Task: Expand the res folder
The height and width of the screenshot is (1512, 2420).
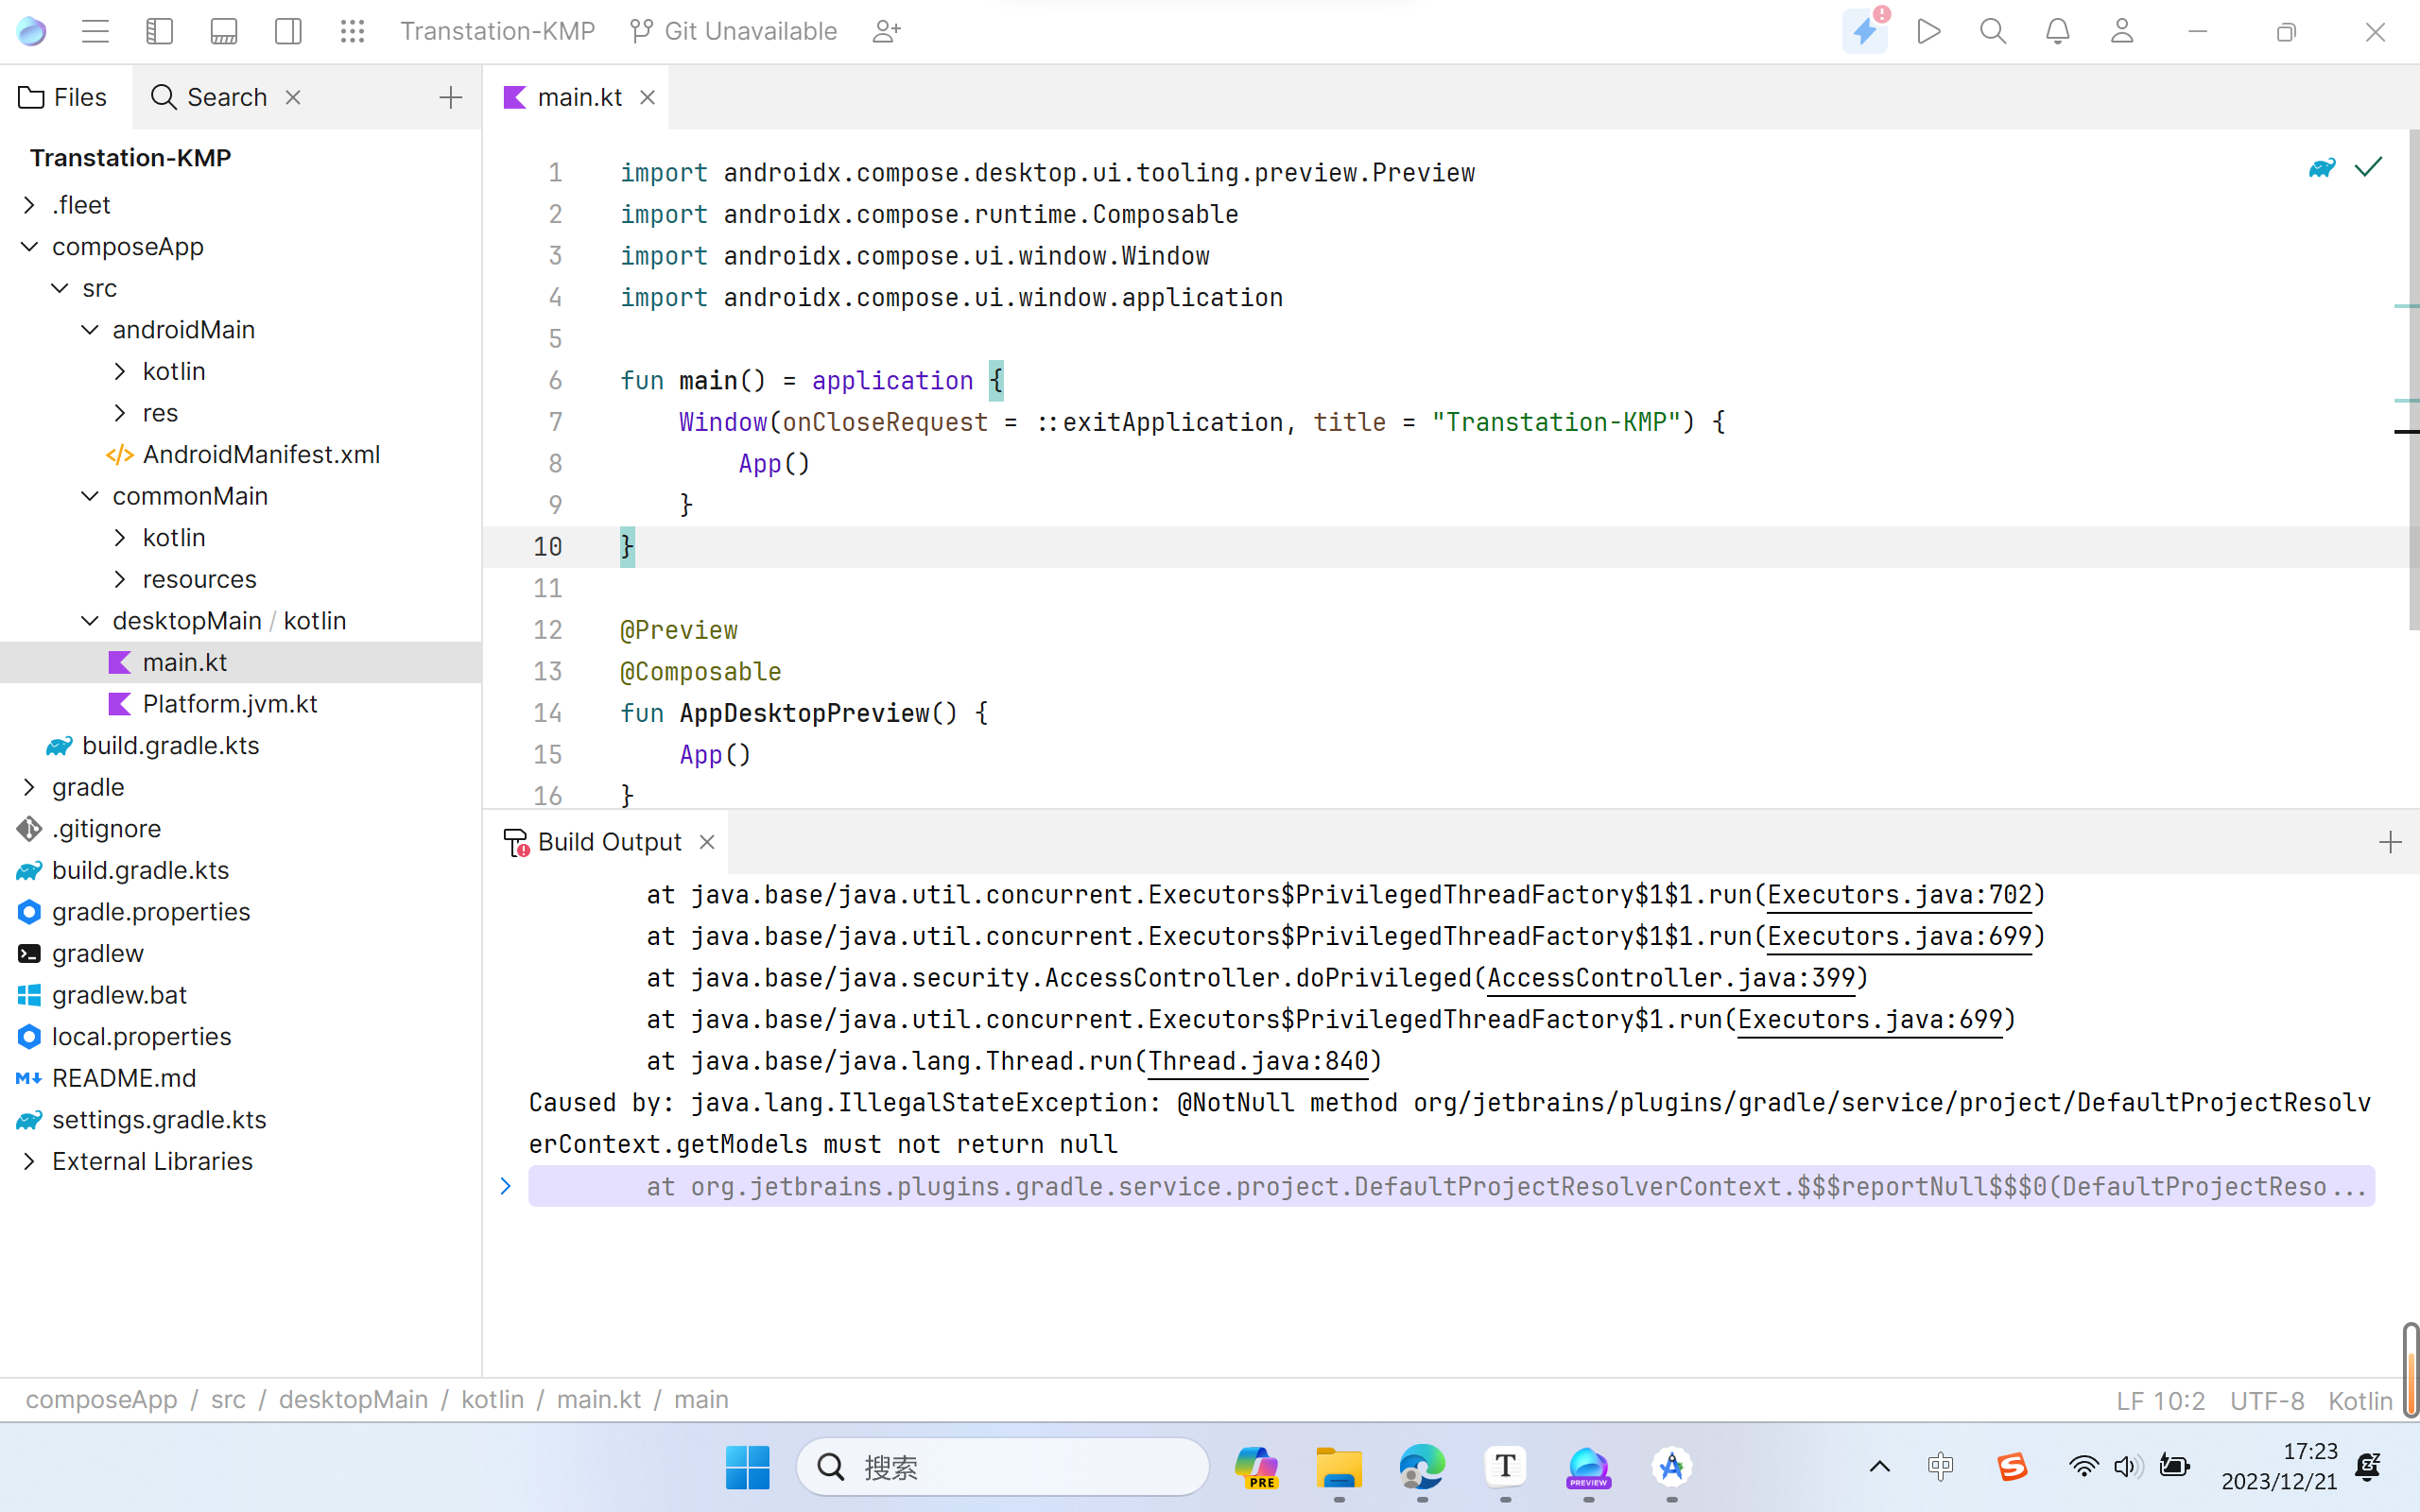Action: tap(120, 413)
